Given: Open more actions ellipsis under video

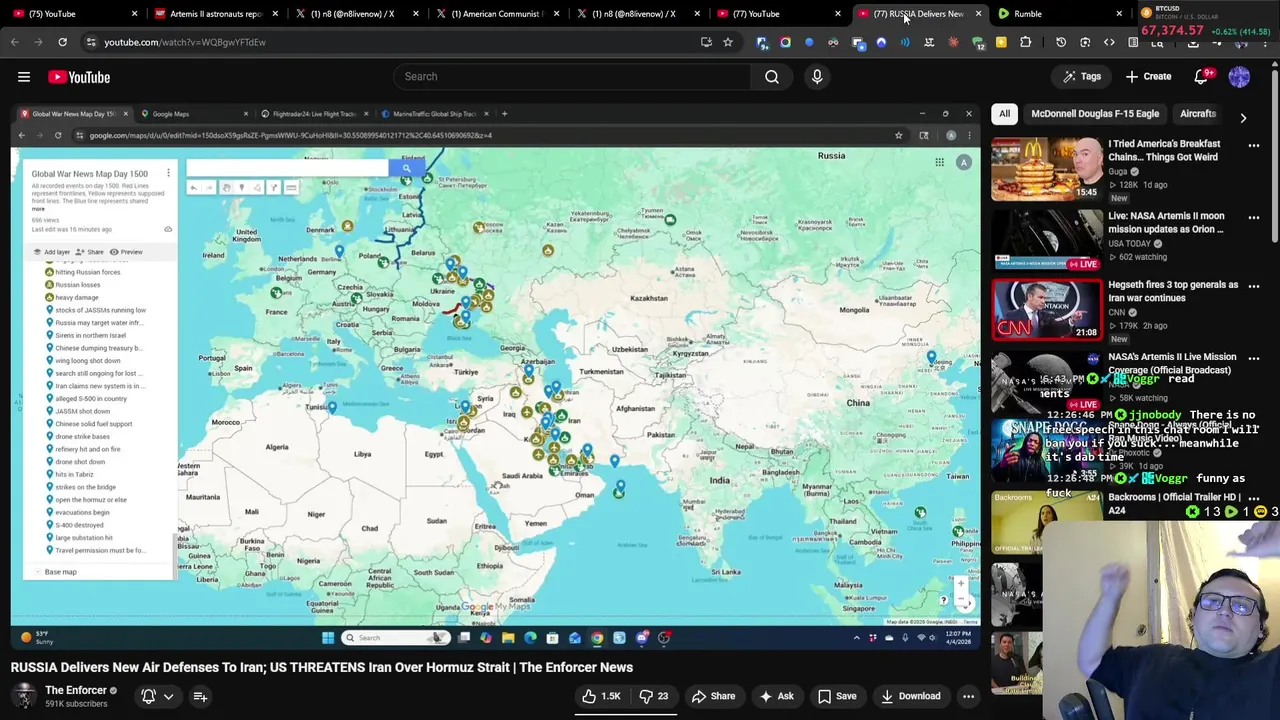Looking at the screenshot, I should tap(968, 696).
